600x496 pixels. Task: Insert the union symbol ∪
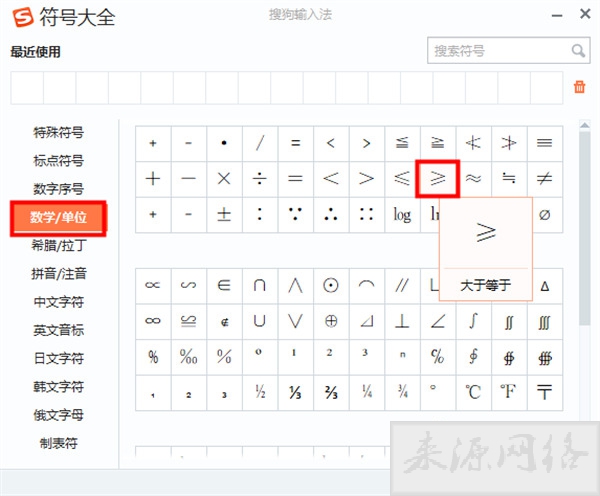tap(260, 321)
